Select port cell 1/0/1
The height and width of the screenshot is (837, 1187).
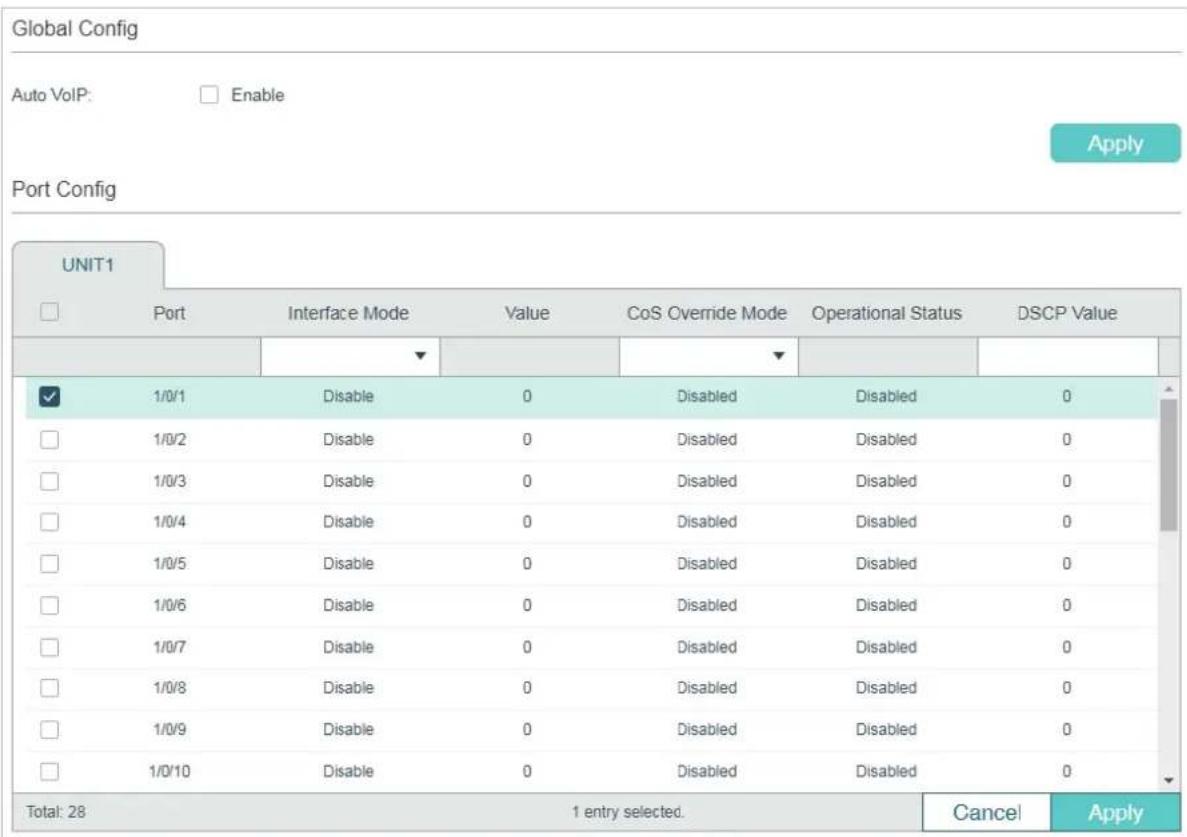pos(169,397)
